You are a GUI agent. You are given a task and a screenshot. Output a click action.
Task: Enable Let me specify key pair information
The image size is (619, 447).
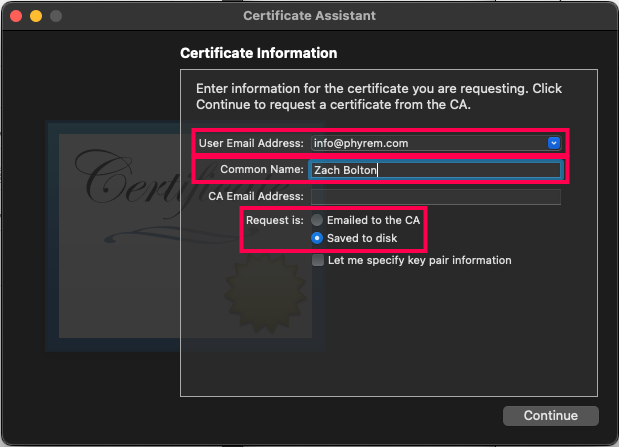click(318, 260)
